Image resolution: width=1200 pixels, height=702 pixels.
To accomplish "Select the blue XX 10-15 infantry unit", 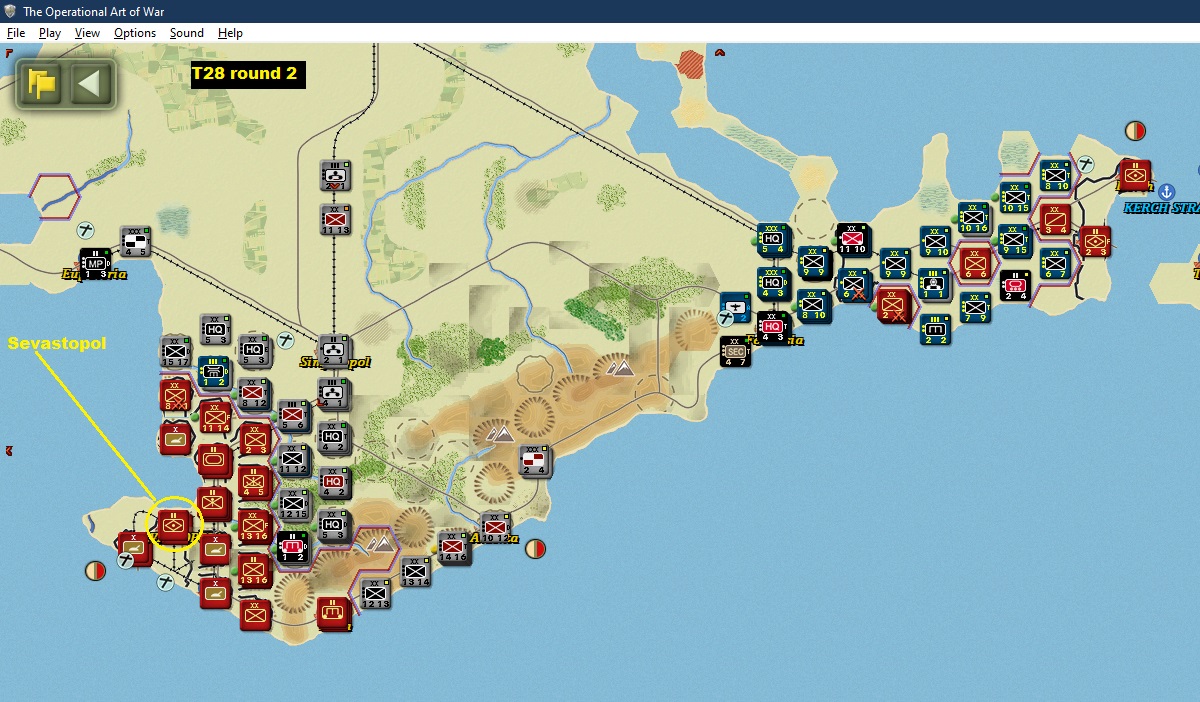I will pyautogui.click(x=1014, y=198).
